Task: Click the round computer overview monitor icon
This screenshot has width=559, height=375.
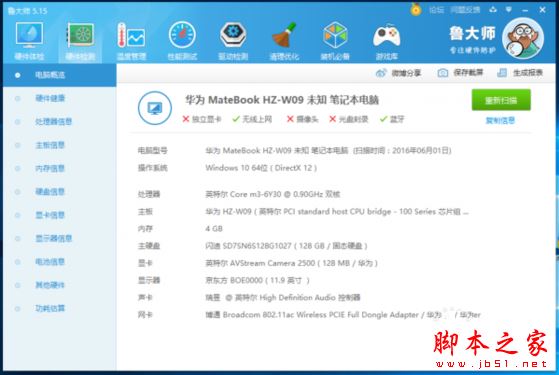Action: click(x=155, y=108)
